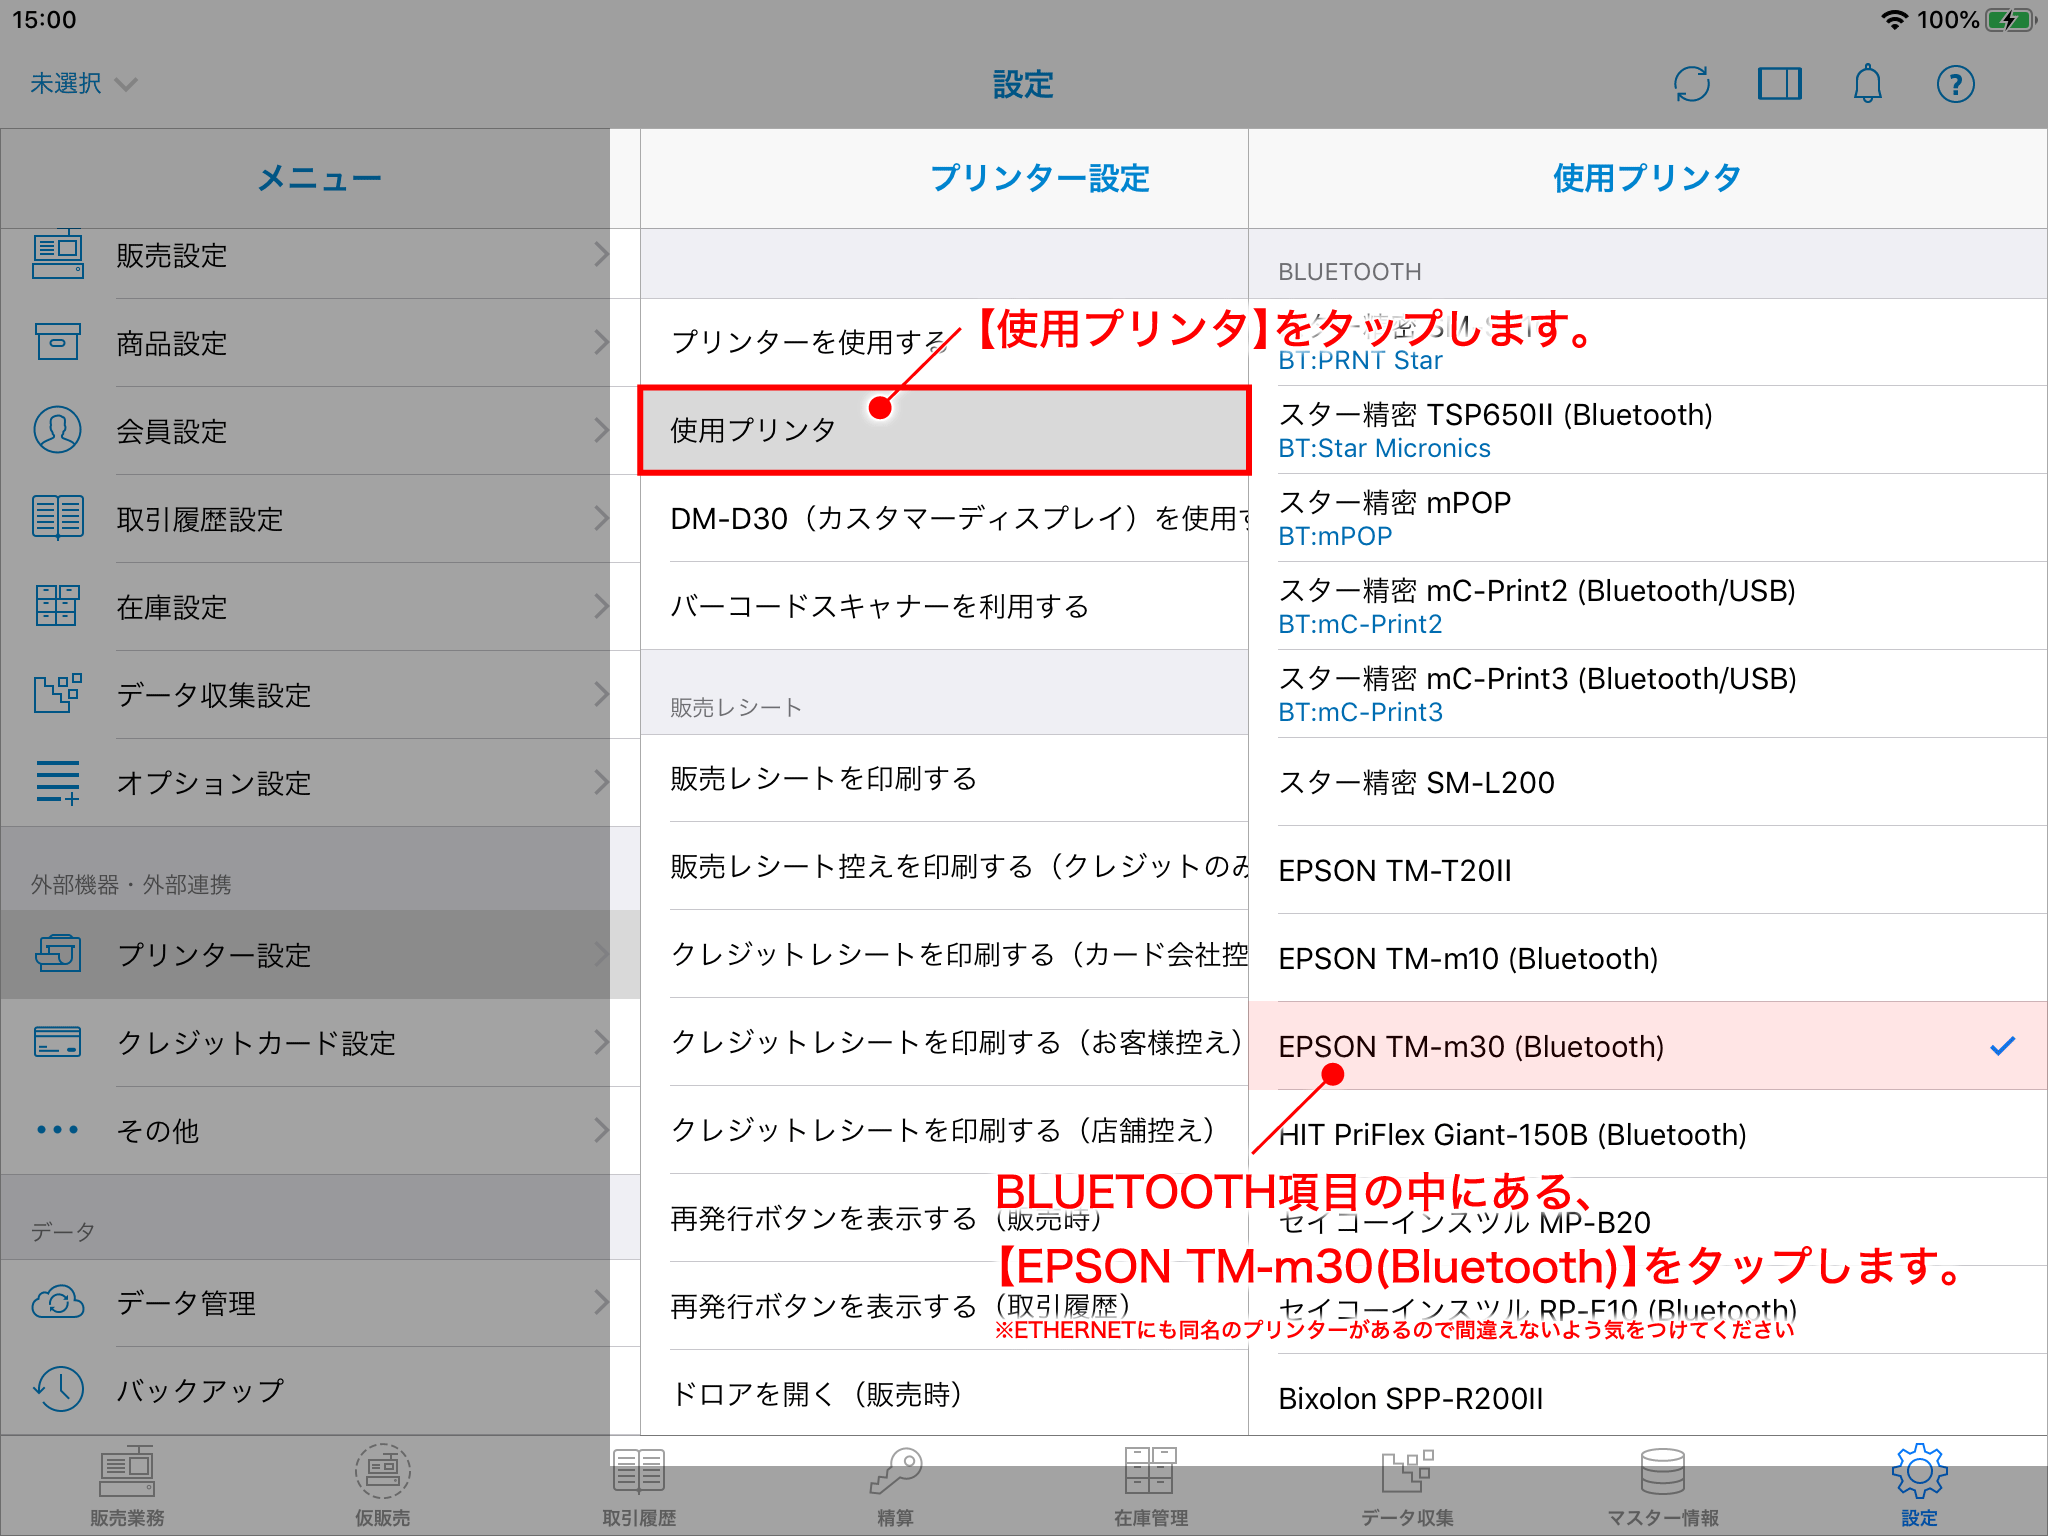Image resolution: width=2048 pixels, height=1536 pixels.
Task: Tap the オプション設定 list icon
Action: (x=58, y=782)
